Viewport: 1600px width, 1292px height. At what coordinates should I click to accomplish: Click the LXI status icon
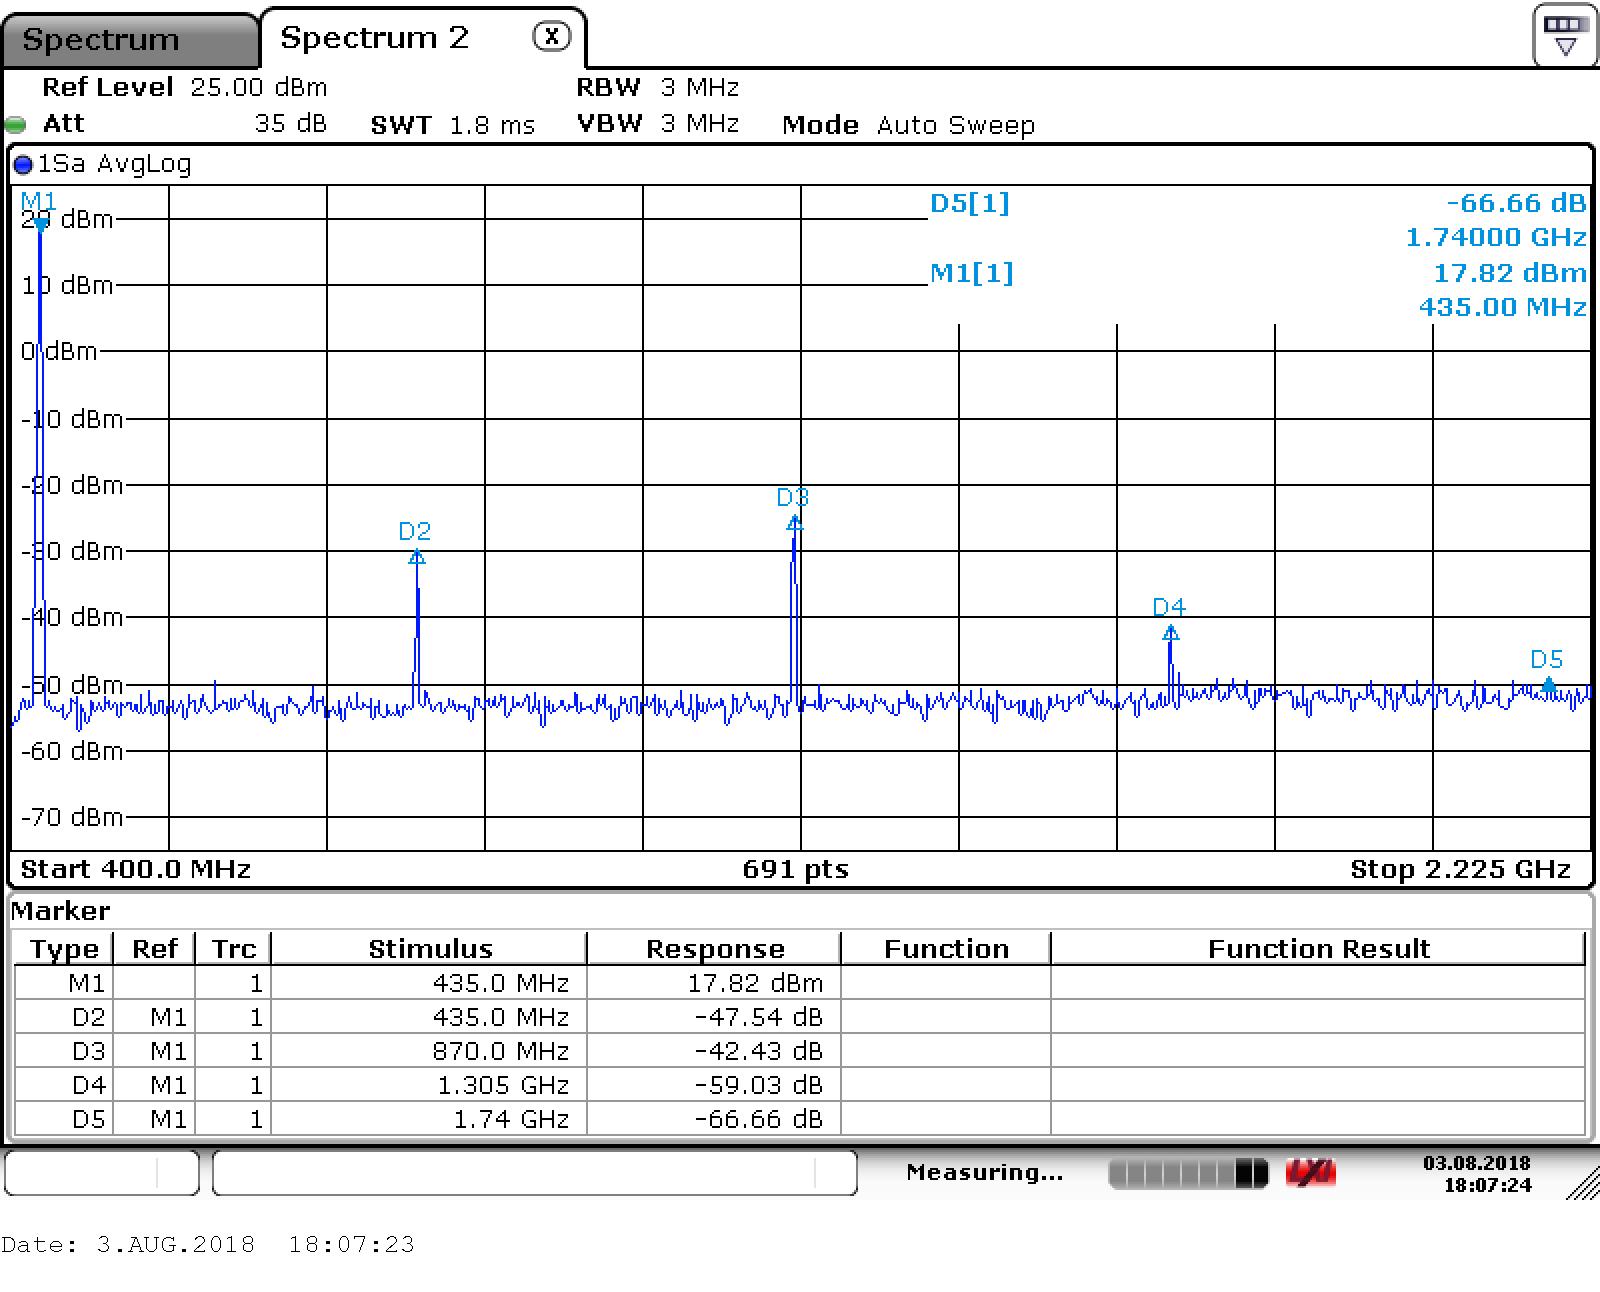(x=1310, y=1173)
